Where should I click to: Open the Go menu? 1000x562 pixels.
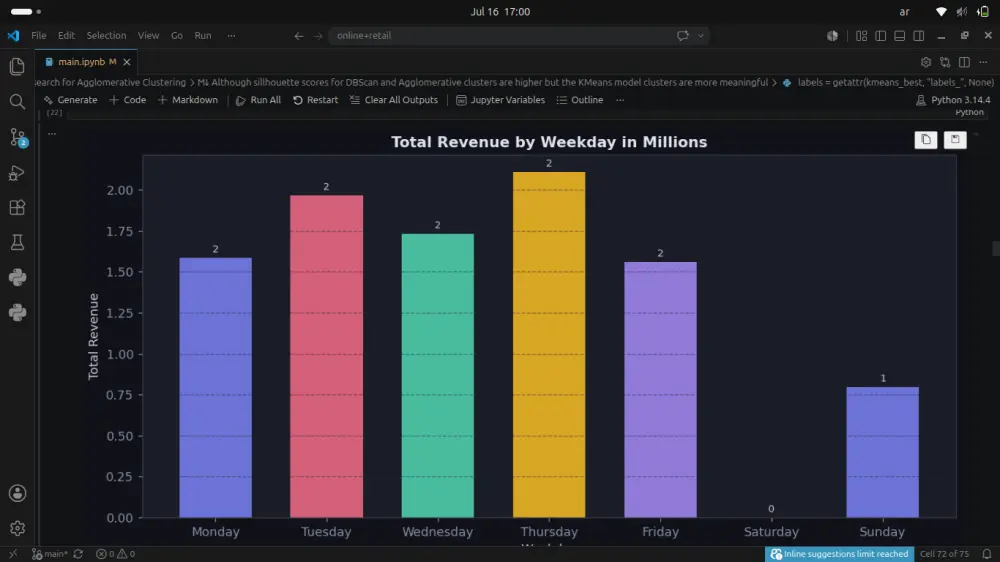[177, 36]
